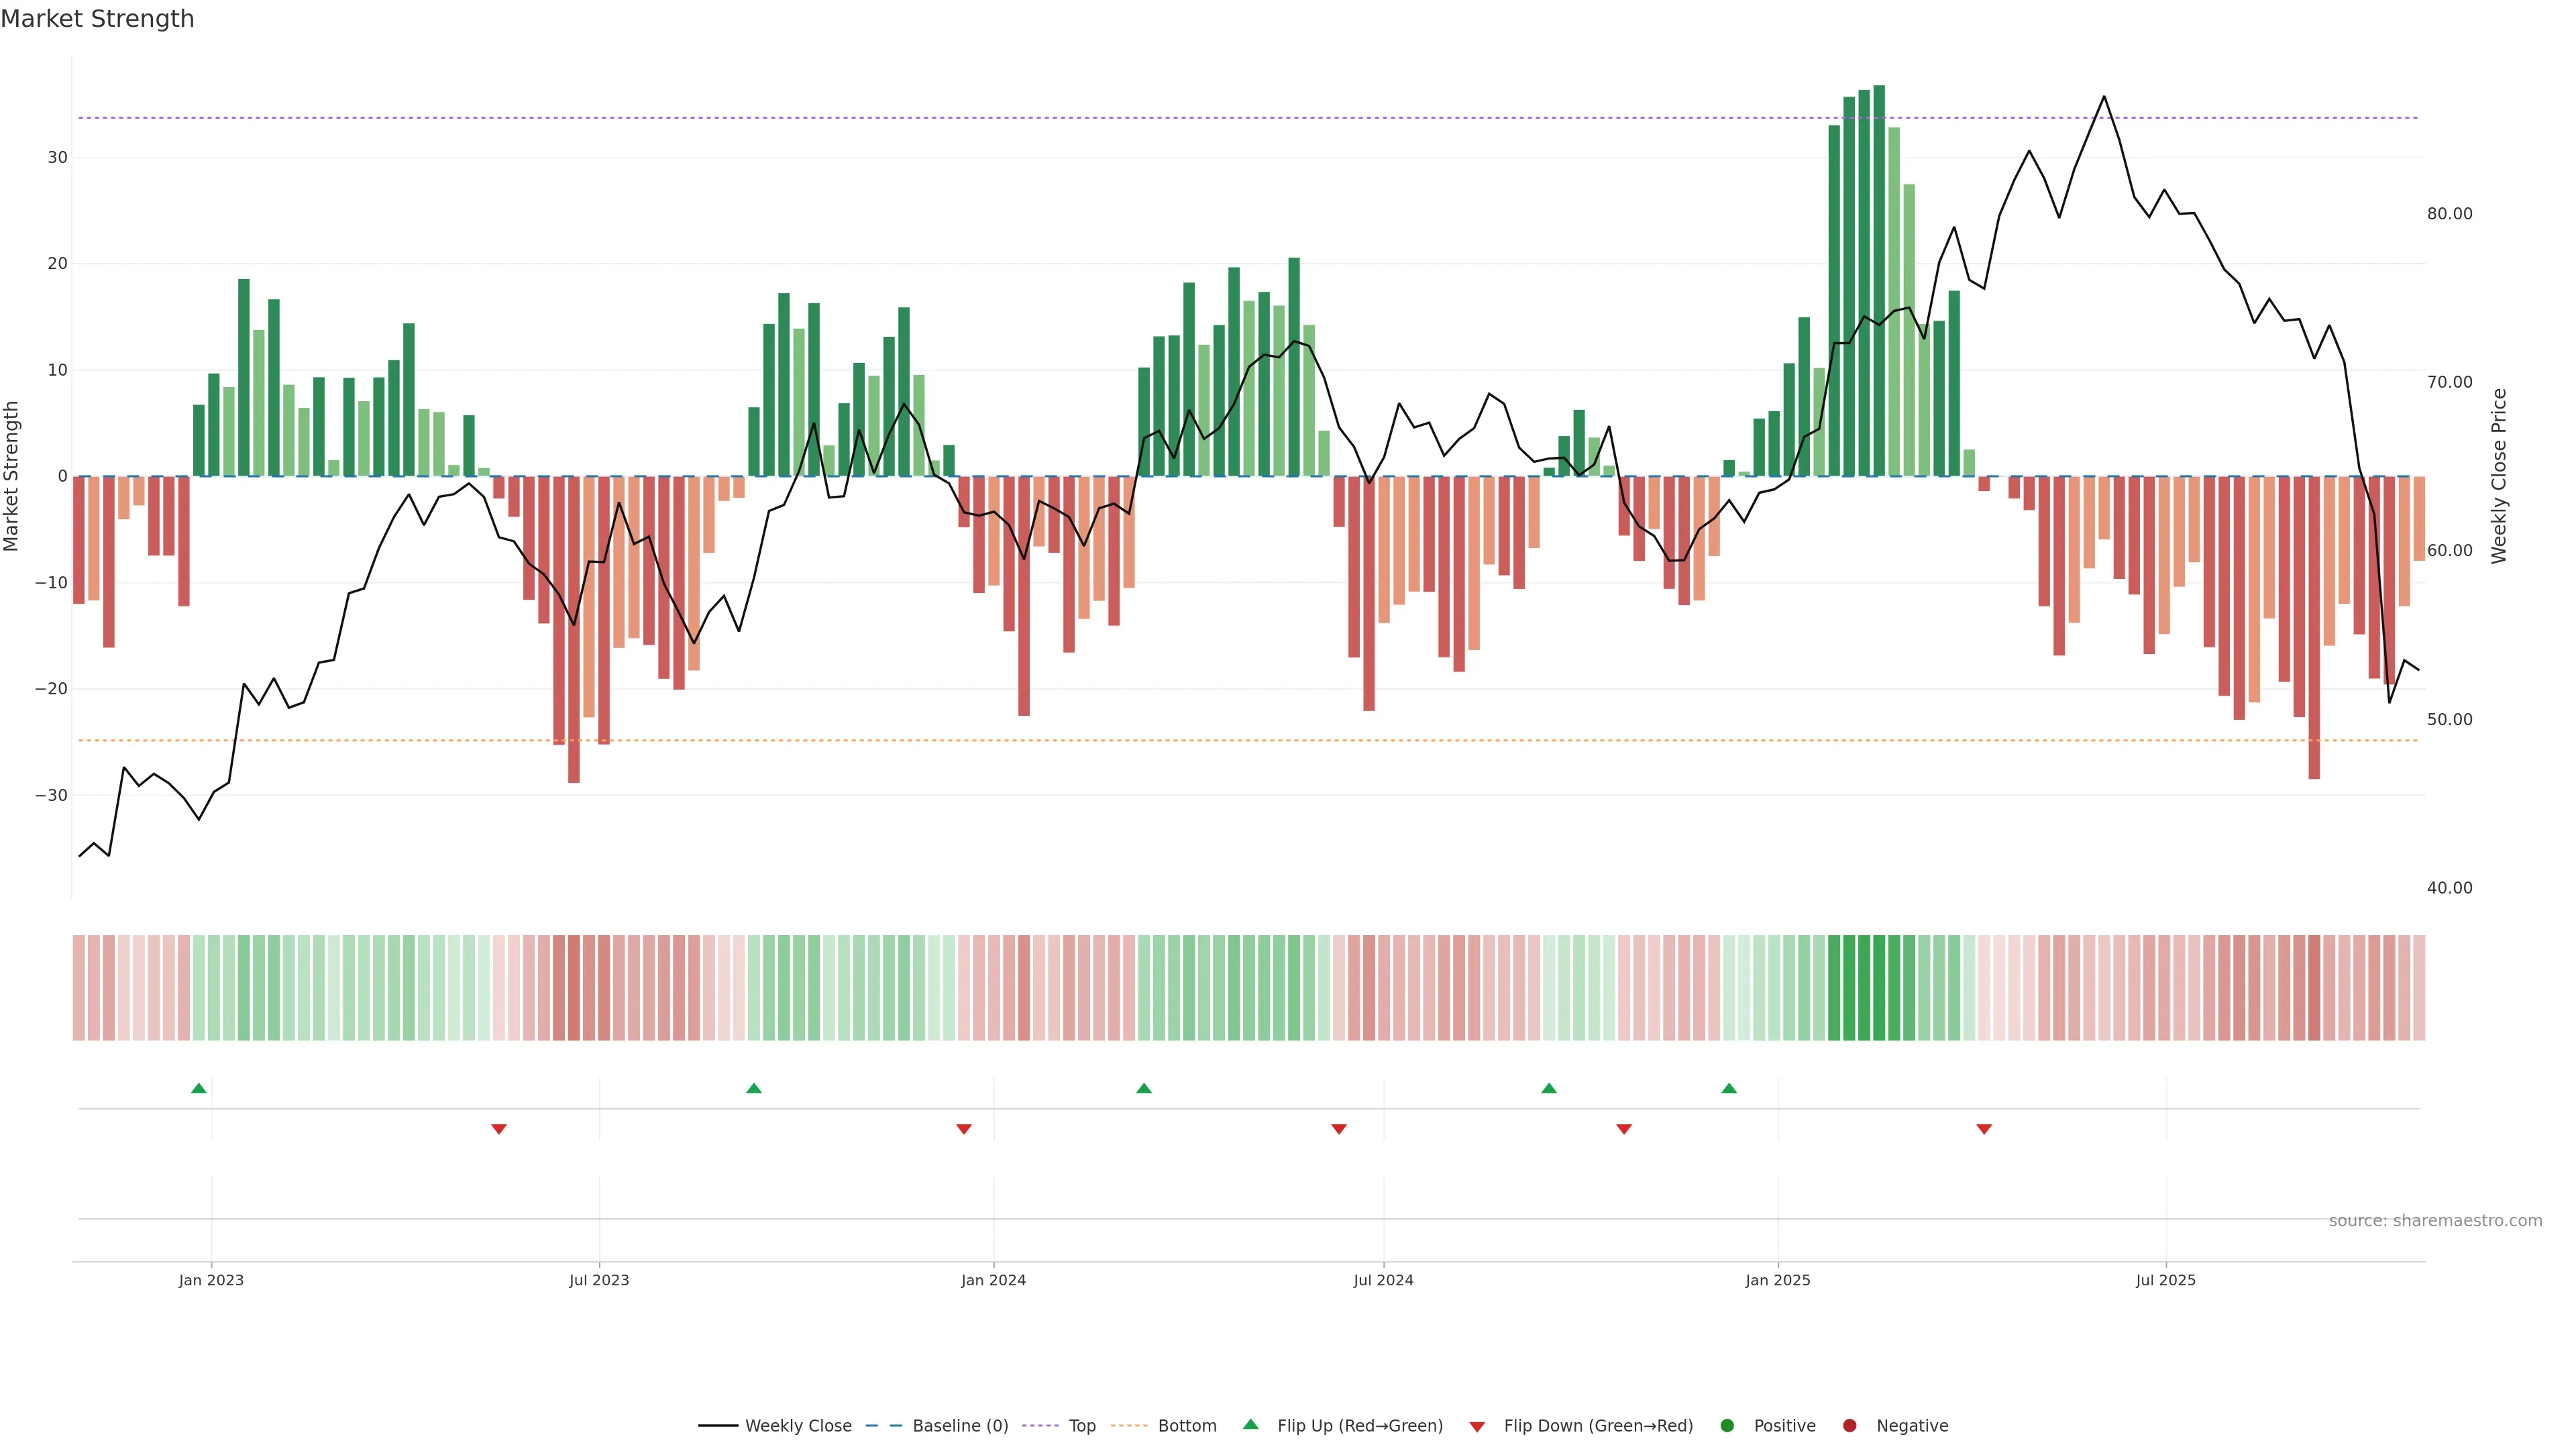2576x1449 pixels.
Task: Click the green flip-up marker after Jan 2024
Action: point(1144,1088)
